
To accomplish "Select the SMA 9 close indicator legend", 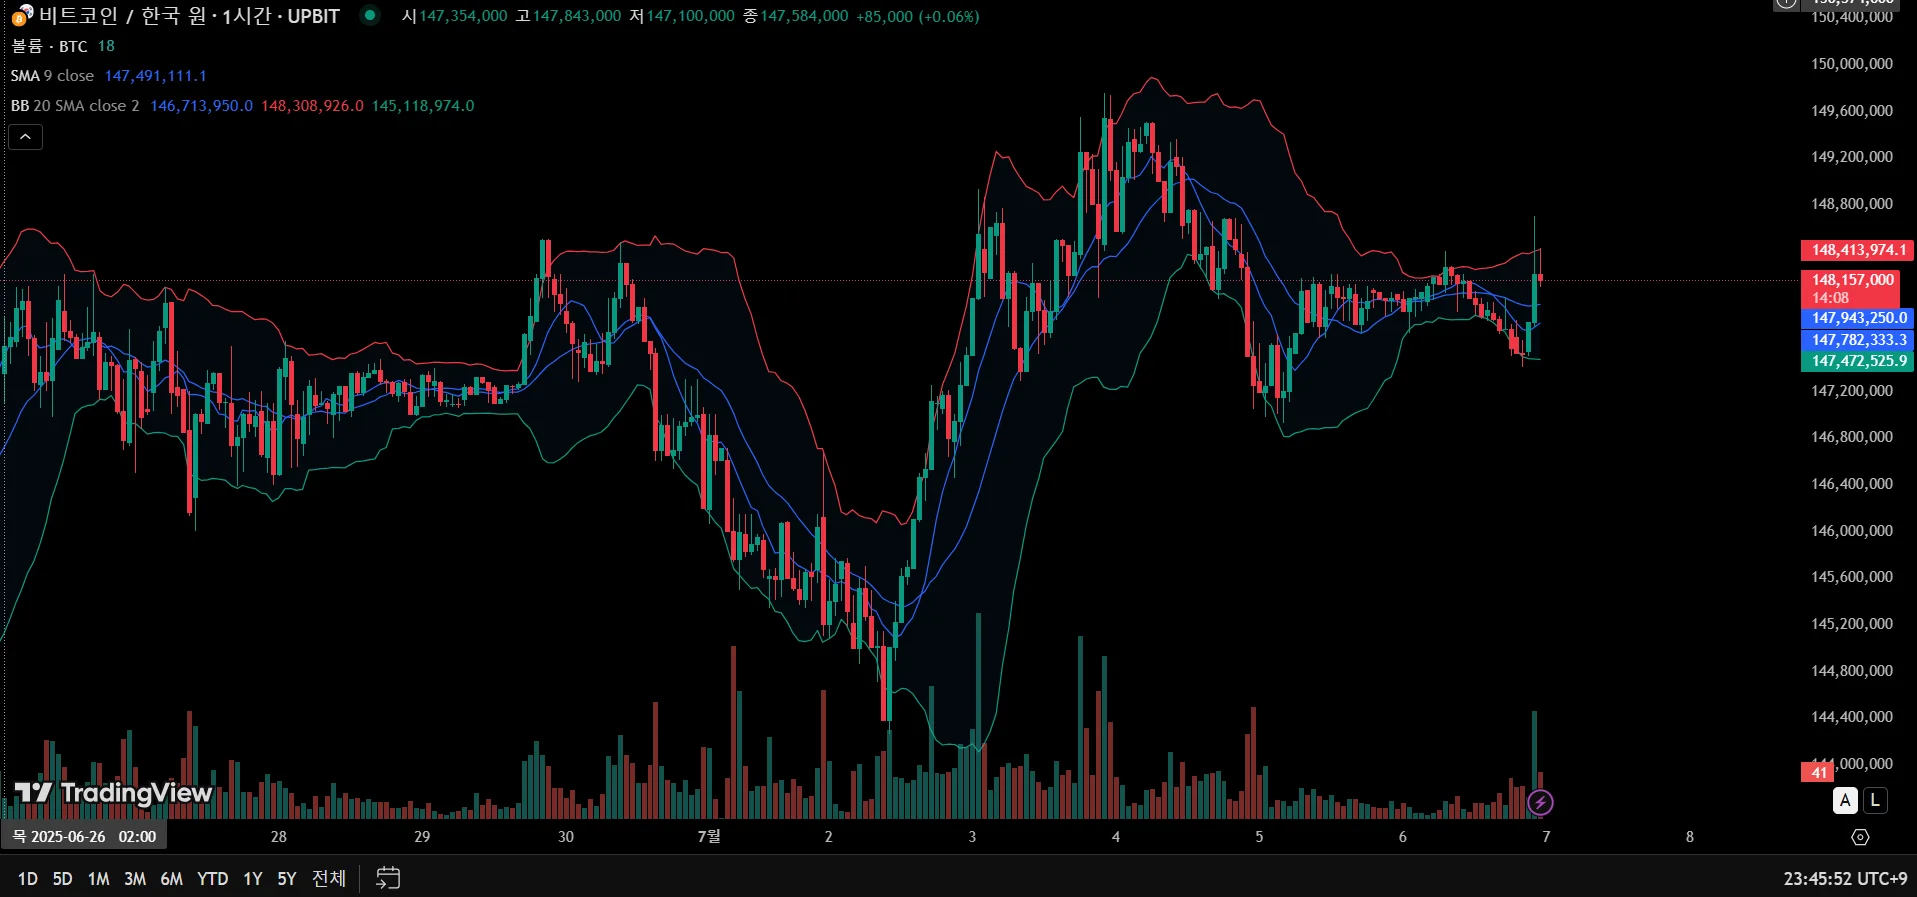I will (52, 76).
